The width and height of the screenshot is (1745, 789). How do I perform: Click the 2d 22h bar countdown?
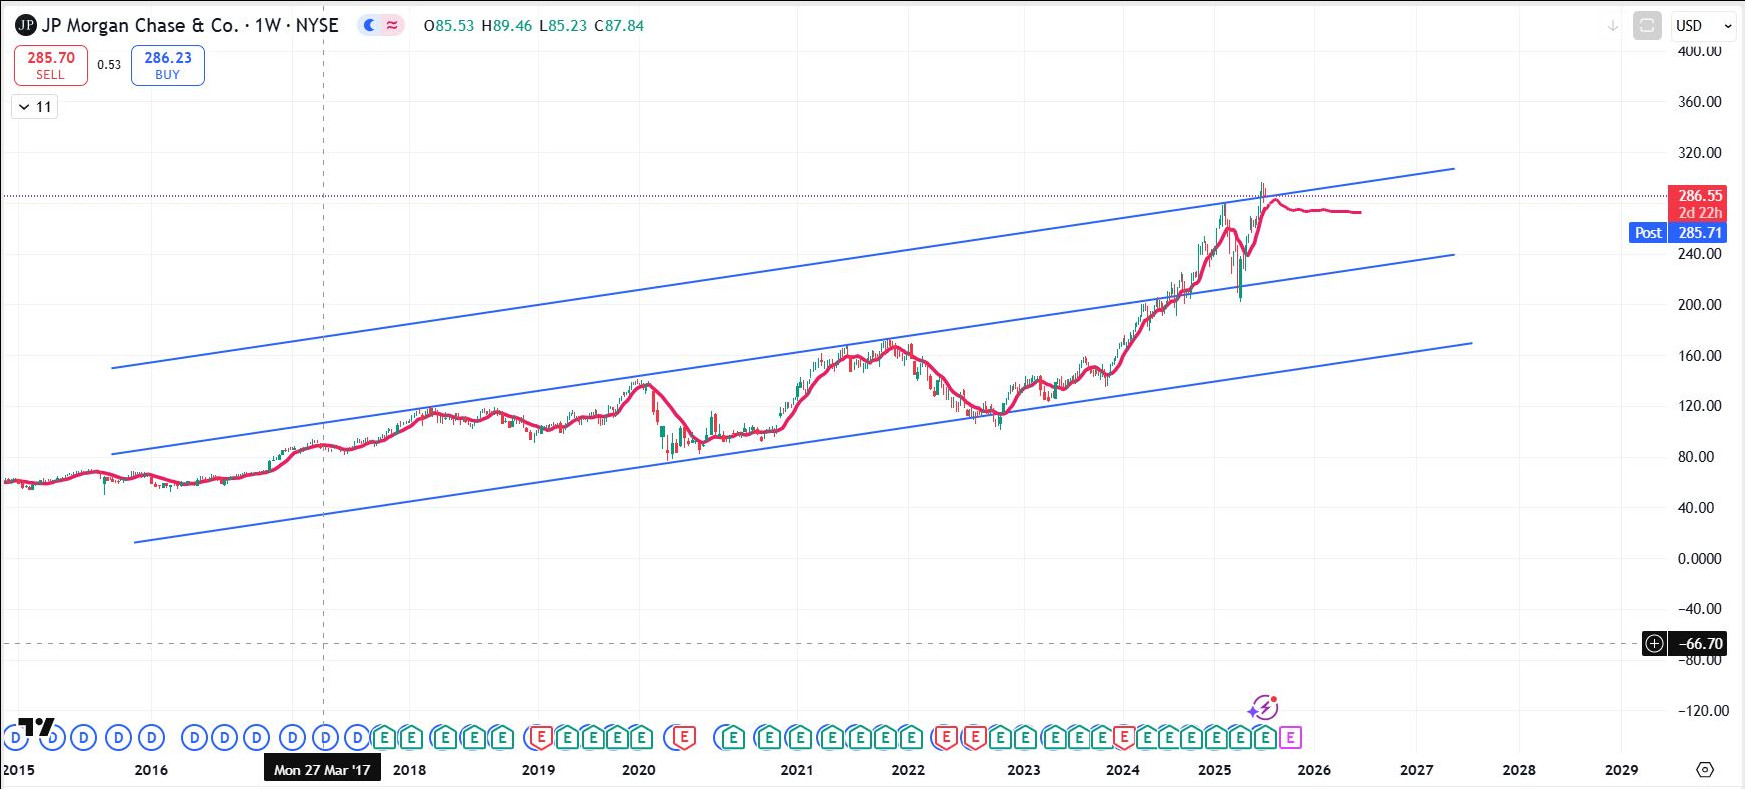(1699, 213)
